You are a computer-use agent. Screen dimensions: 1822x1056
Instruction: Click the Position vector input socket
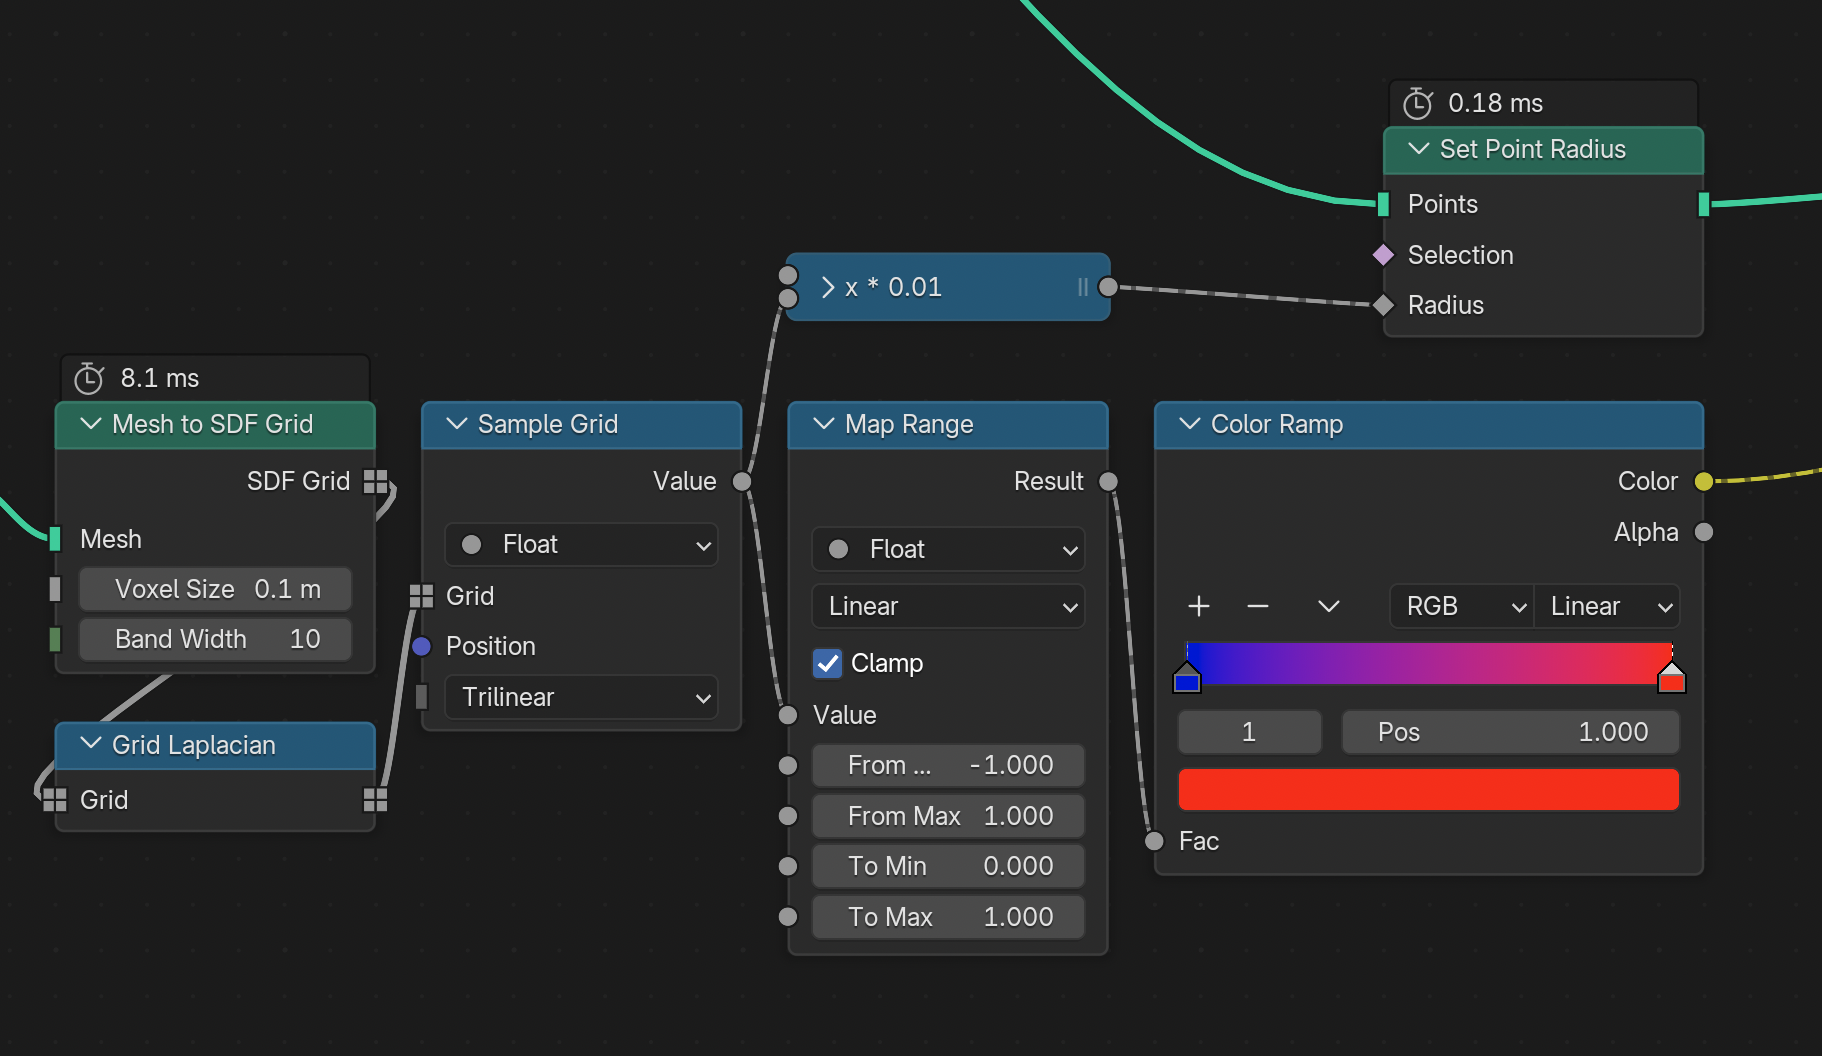421,646
